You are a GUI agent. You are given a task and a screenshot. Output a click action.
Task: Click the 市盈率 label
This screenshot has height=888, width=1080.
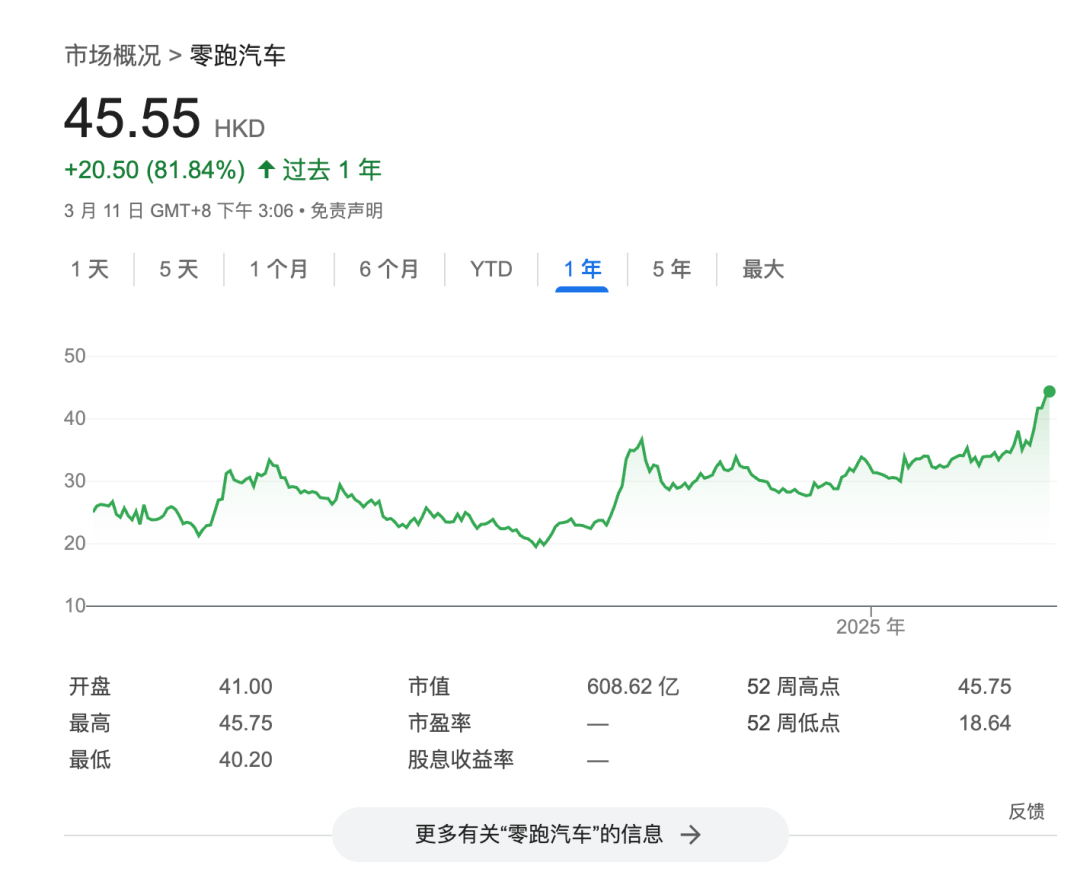[x=439, y=723]
